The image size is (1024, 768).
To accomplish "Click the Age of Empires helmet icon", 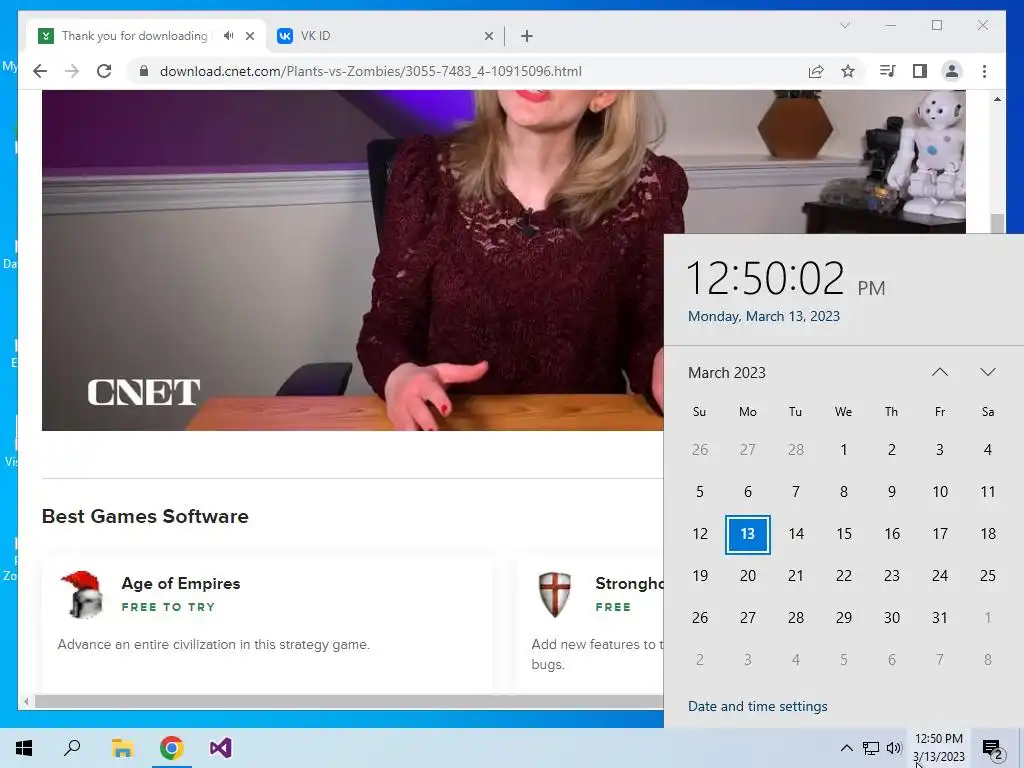I will 82,594.
